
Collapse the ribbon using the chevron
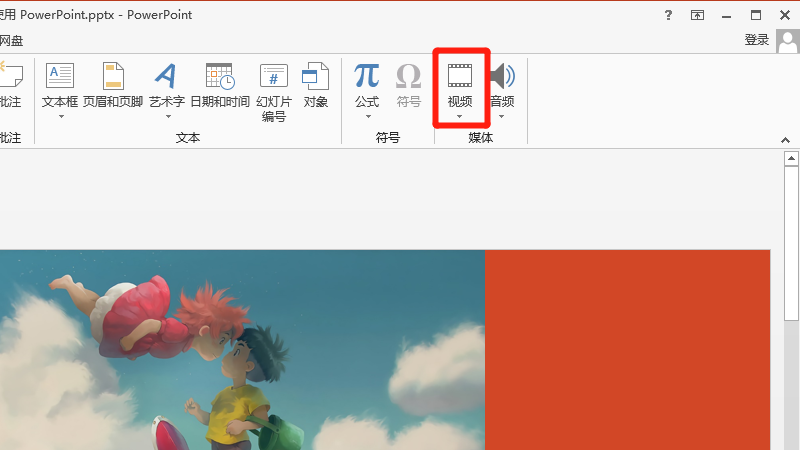[x=783, y=139]
